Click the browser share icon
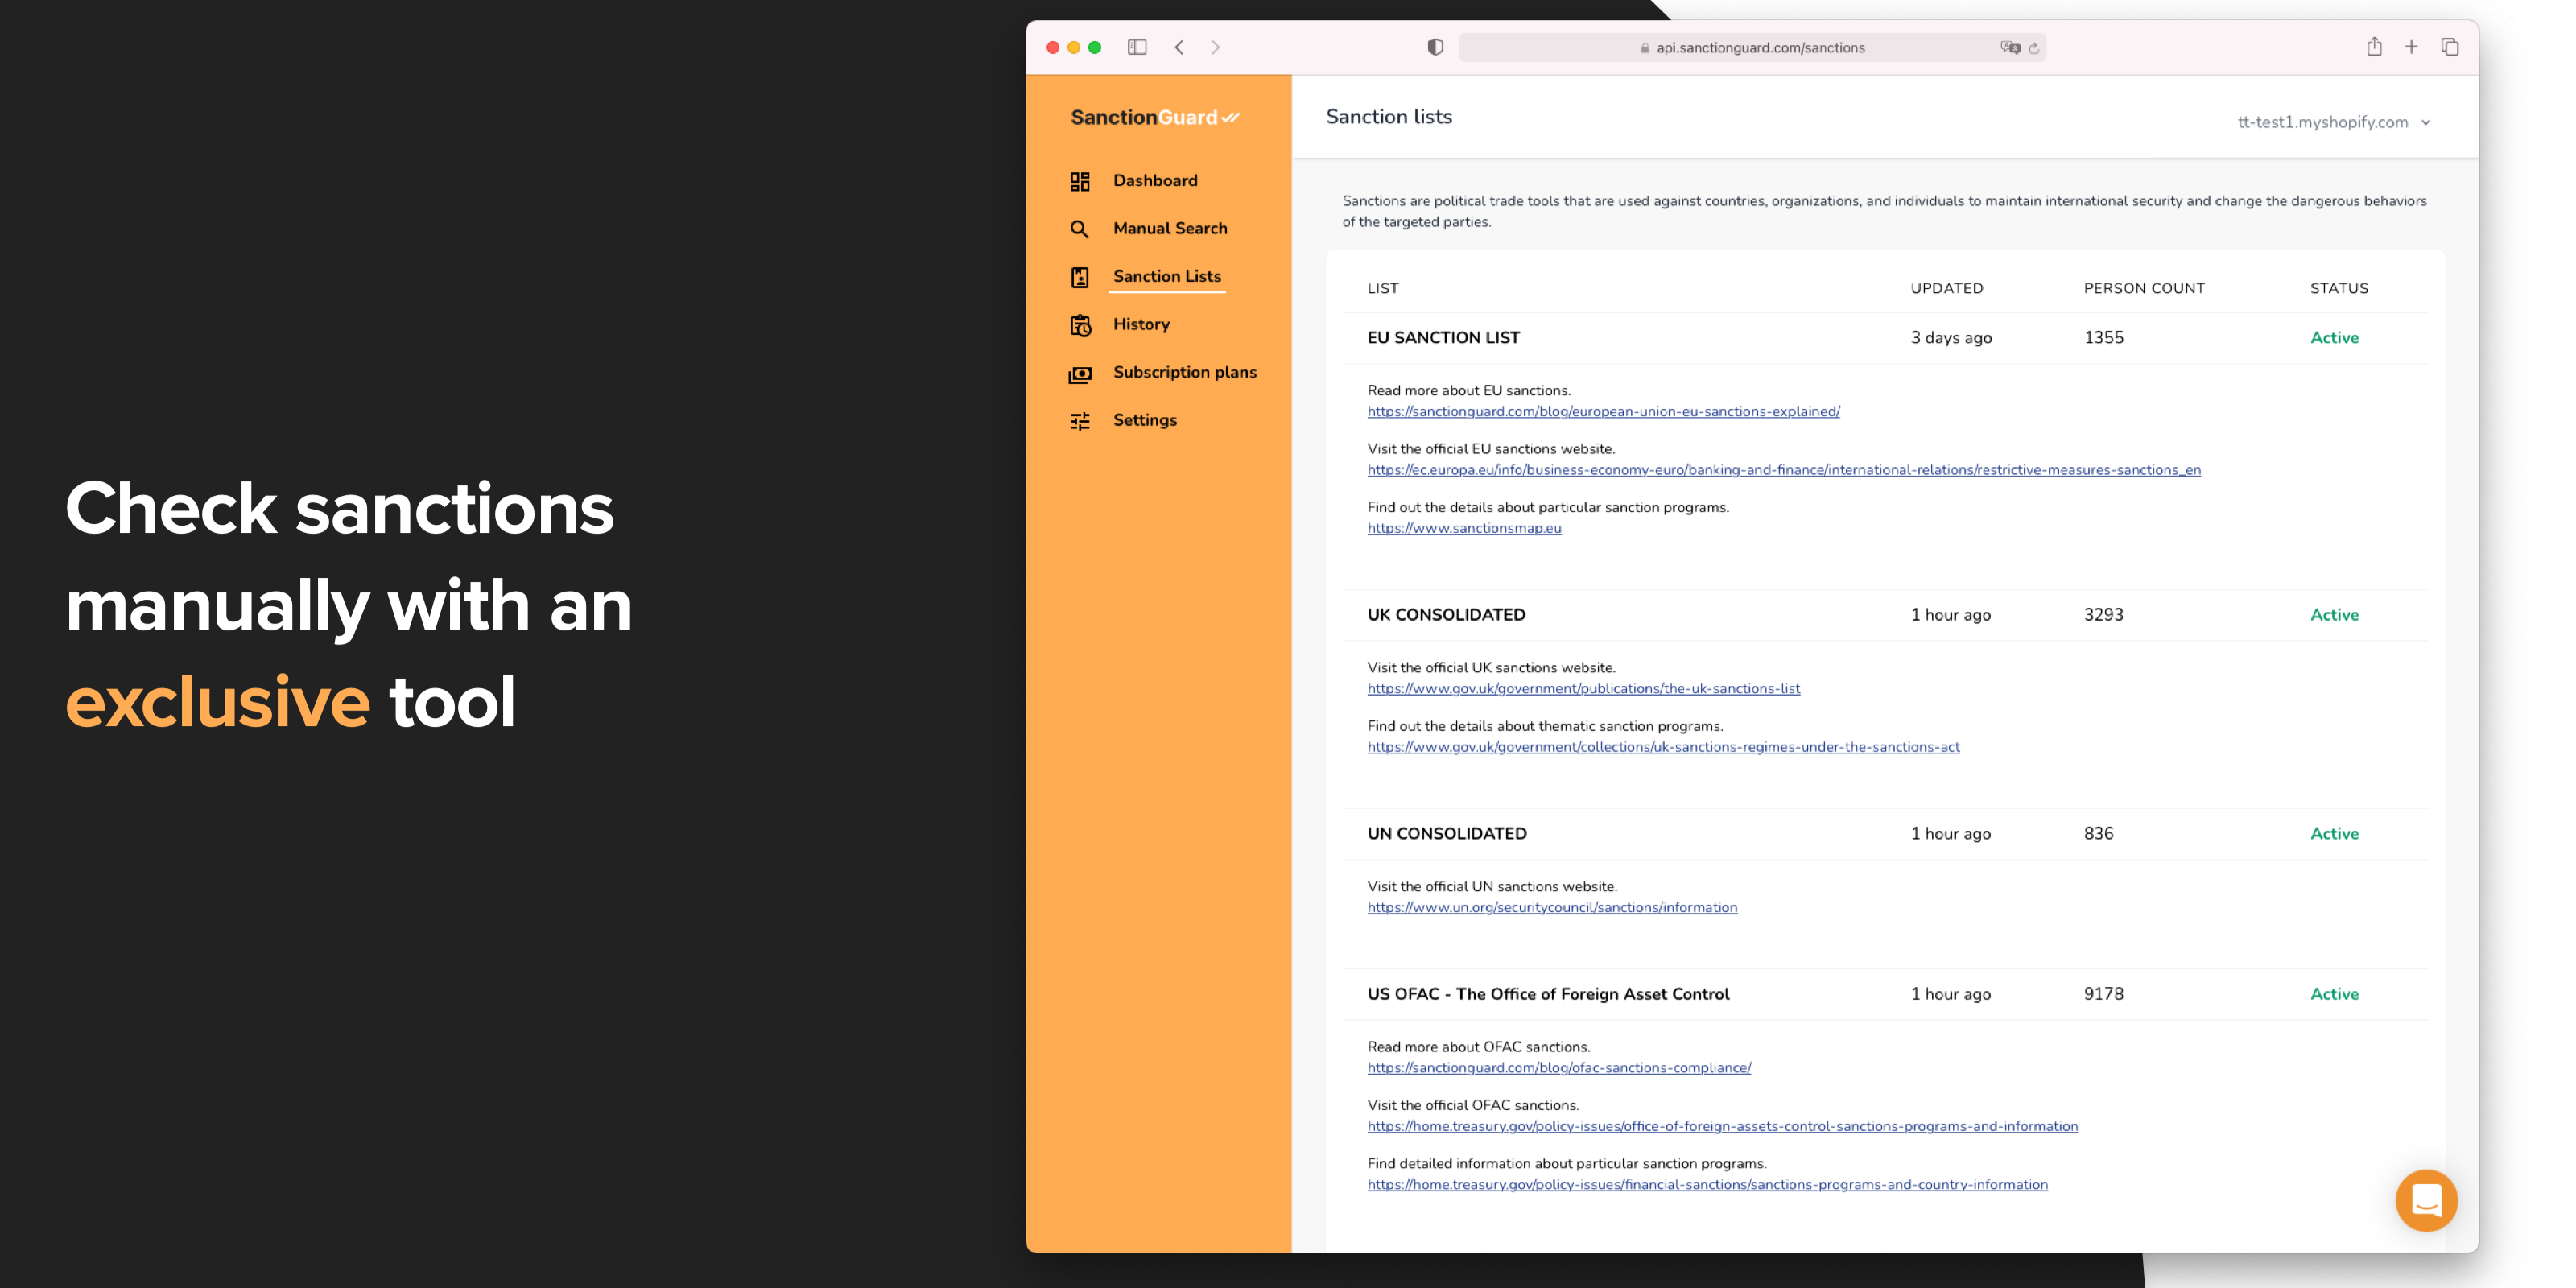This screenshot has height=1288, width=2576. click(2373, 47)
